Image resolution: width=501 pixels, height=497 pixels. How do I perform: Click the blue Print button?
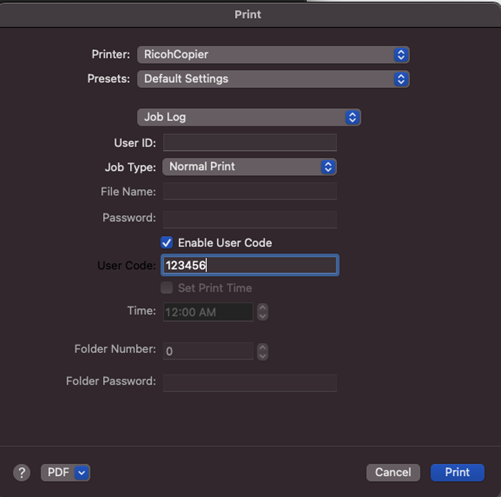pyautogui.click(x=457, y=473)
